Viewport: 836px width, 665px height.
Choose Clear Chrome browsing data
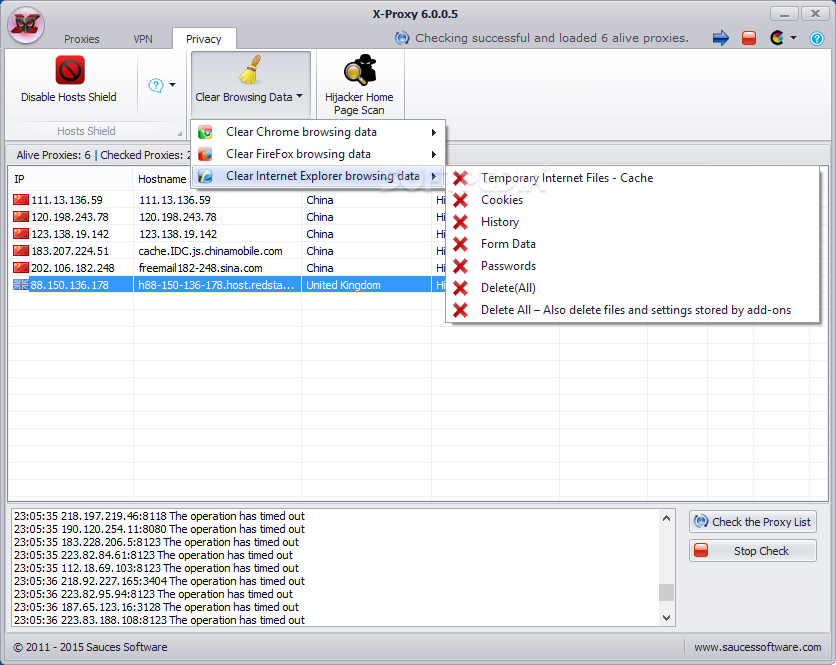click(318, 132)
